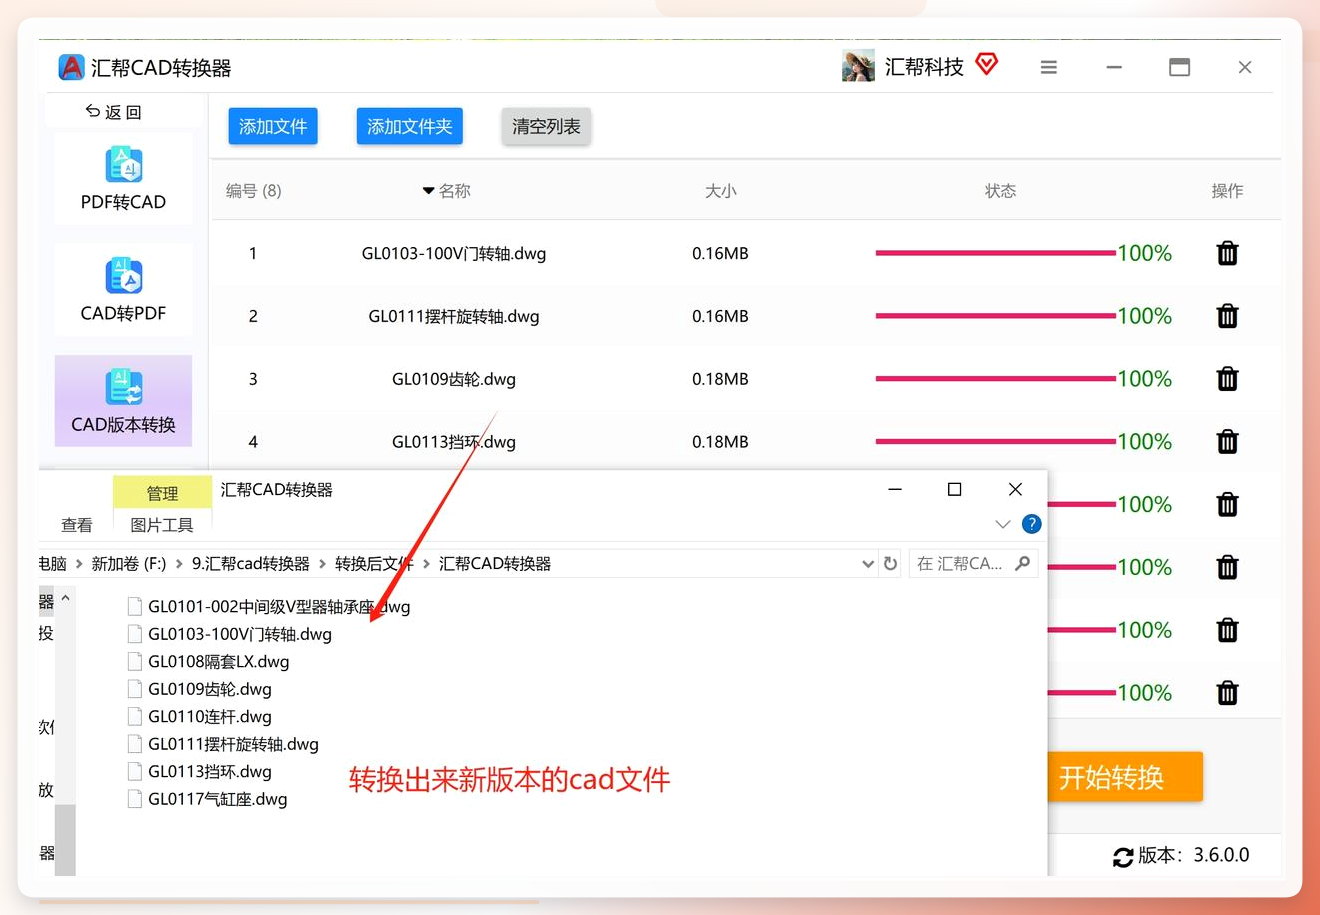Viewport: 1320px width, 915px height.
Task: Open the hamburger menu in title bar
Action: [x=1048, y=67]
